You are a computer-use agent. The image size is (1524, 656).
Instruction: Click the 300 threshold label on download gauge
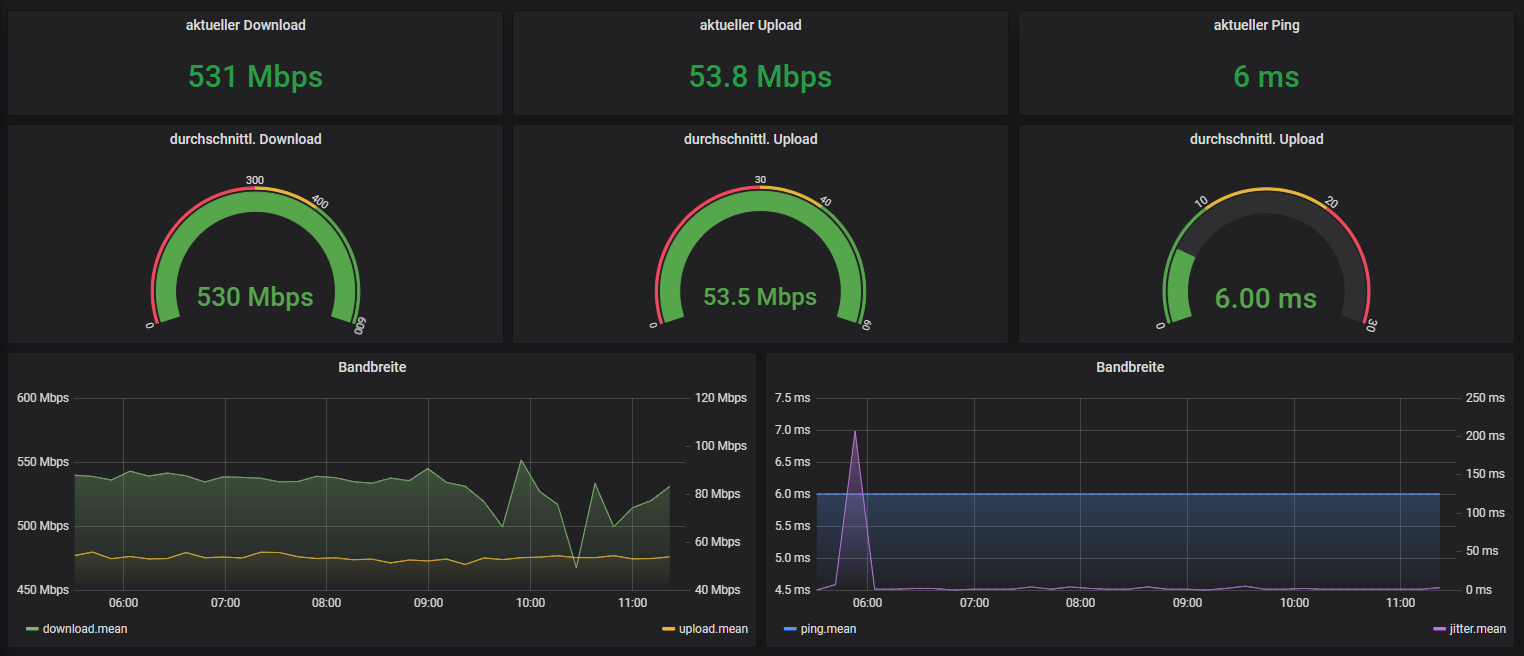coord(255,181)
